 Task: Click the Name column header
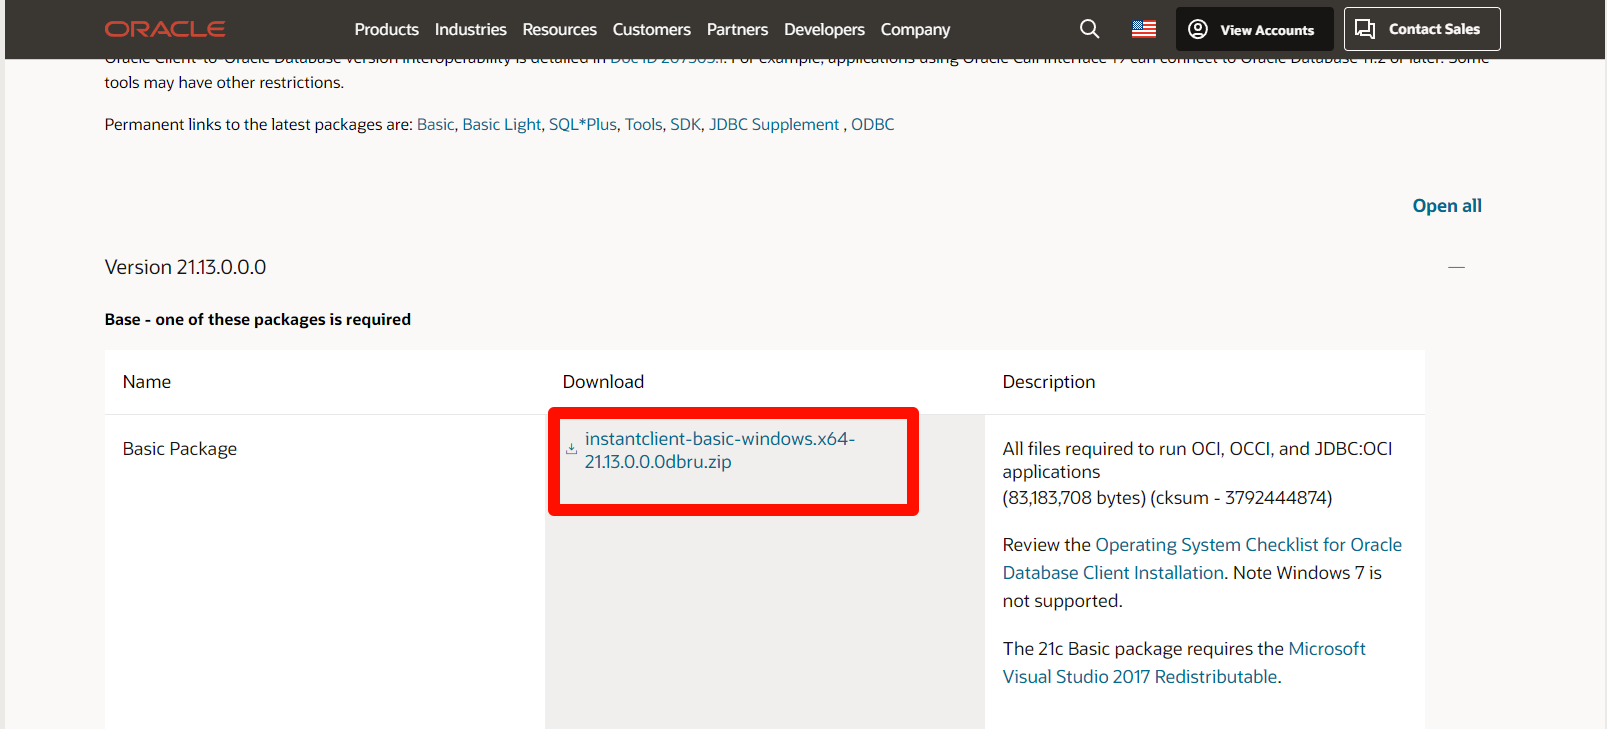147,382
